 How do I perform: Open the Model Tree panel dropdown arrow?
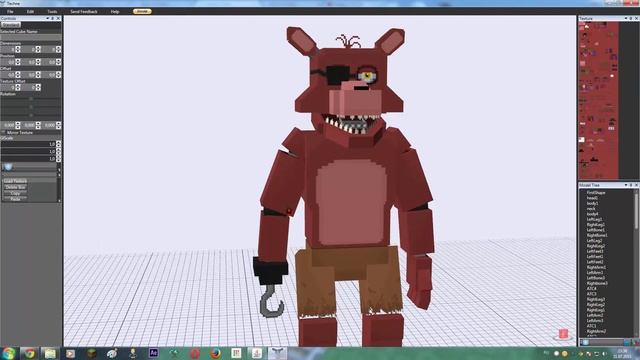(626, 185)
